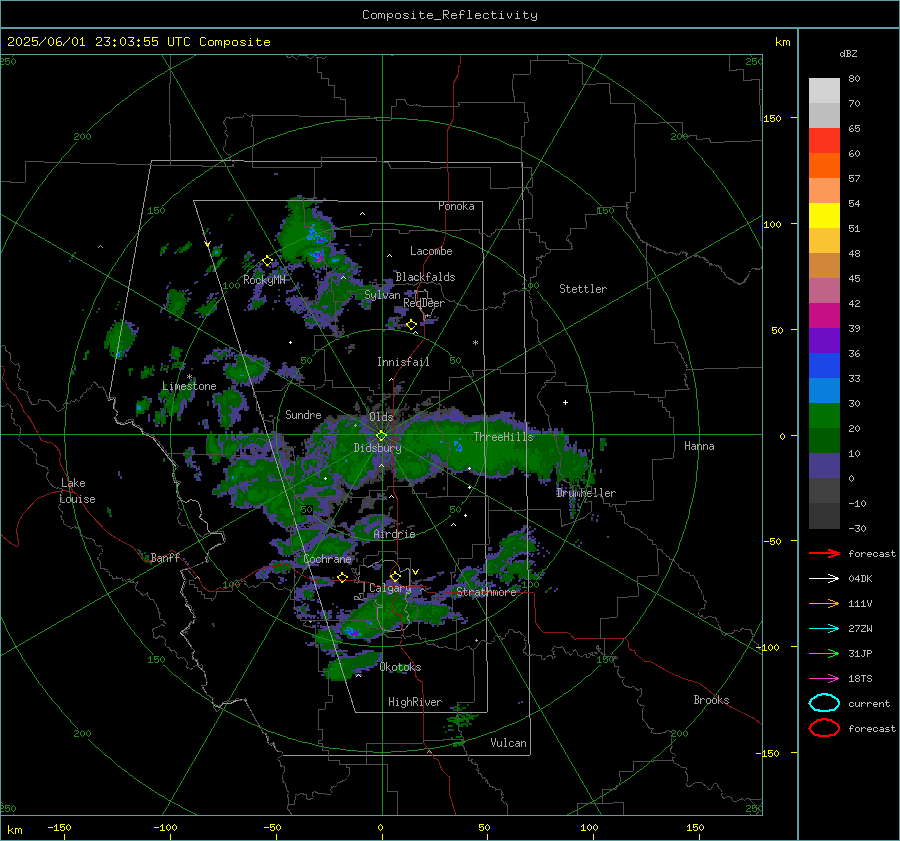
Task: Click the Lacombe city label
Action: (x=431, y=251)
